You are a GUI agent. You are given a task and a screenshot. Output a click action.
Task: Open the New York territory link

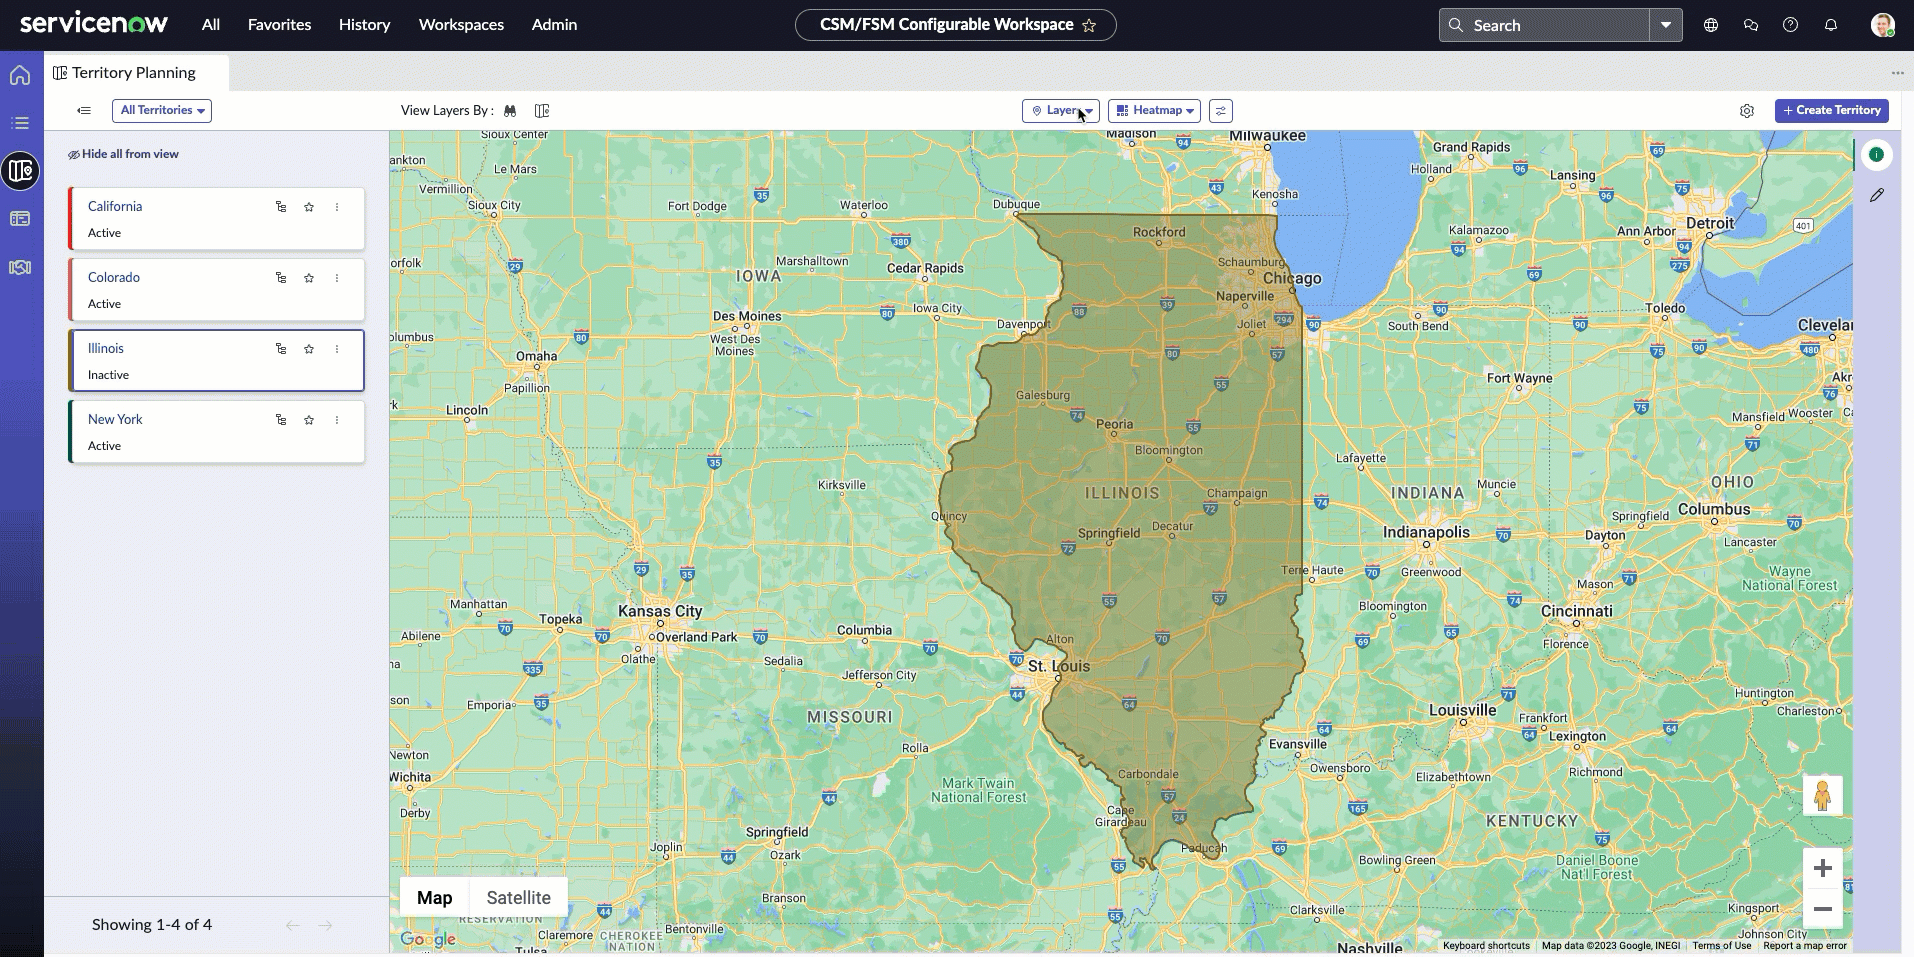[x=115, y=420]
